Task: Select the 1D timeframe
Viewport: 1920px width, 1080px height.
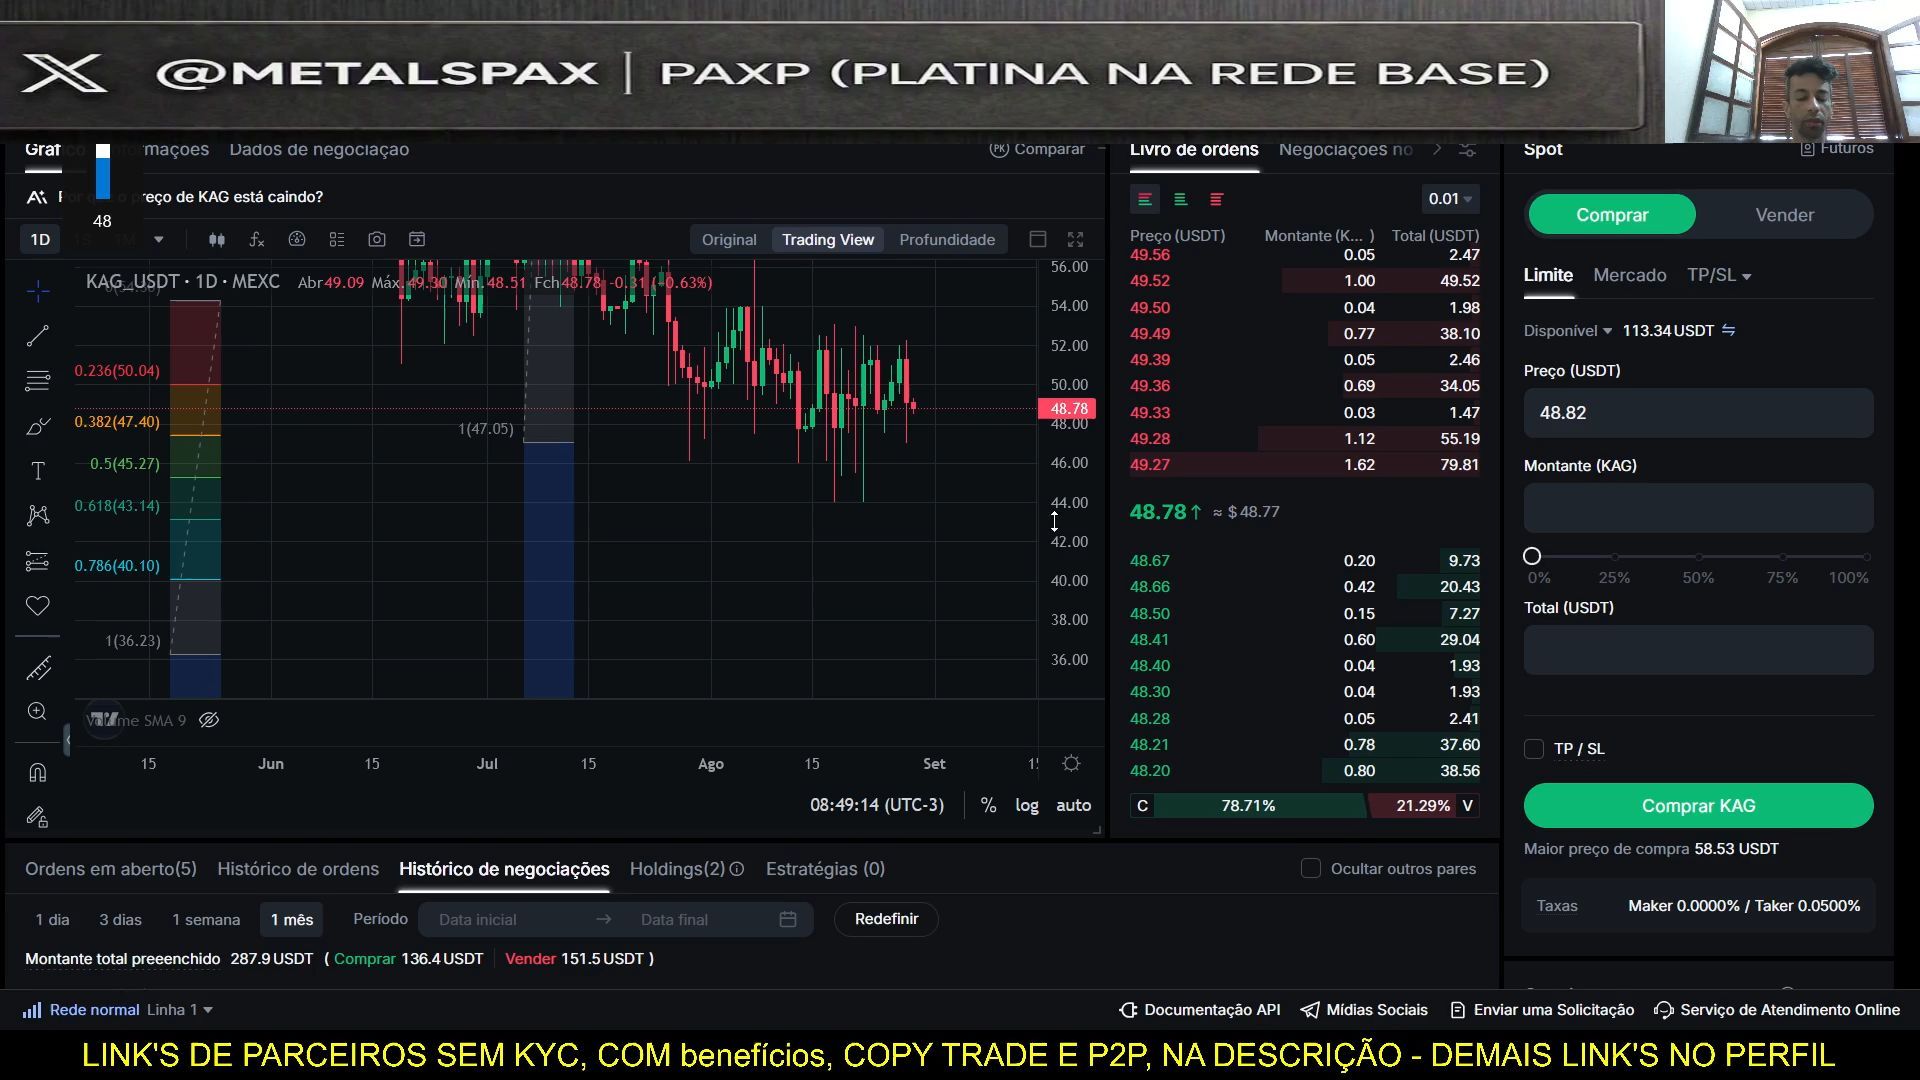Action: pos(40,240)
